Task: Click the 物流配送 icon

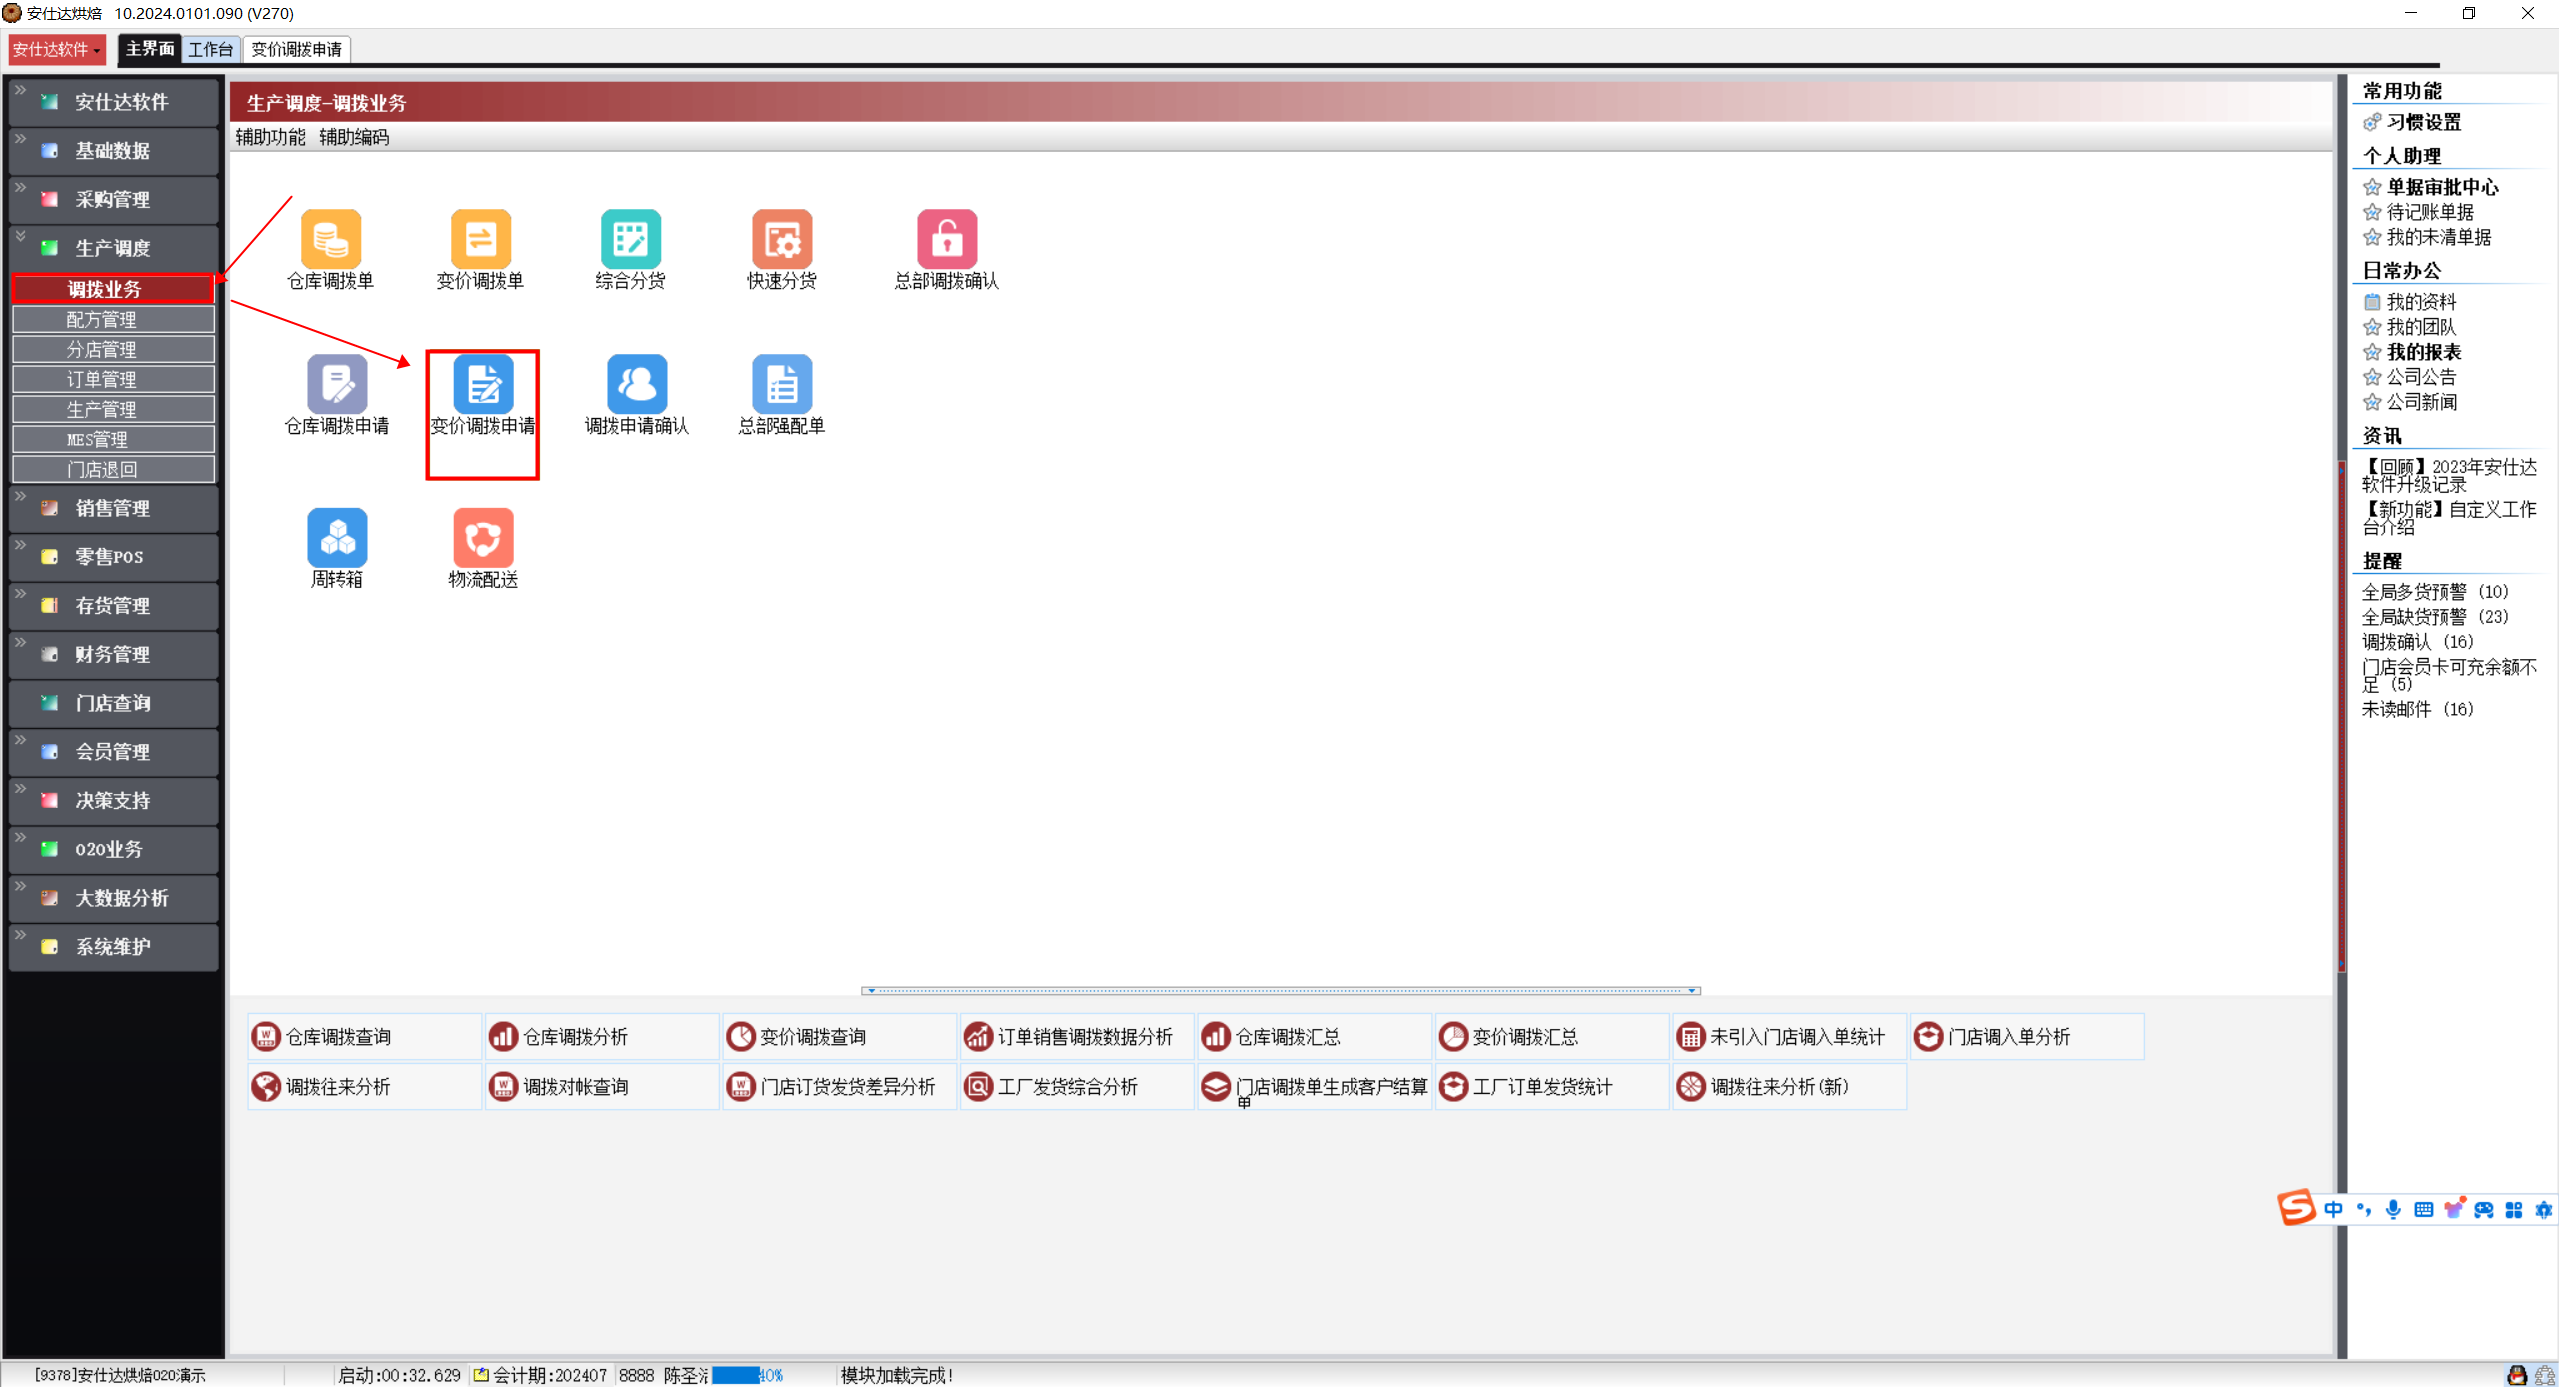Action: click(483, 537)
